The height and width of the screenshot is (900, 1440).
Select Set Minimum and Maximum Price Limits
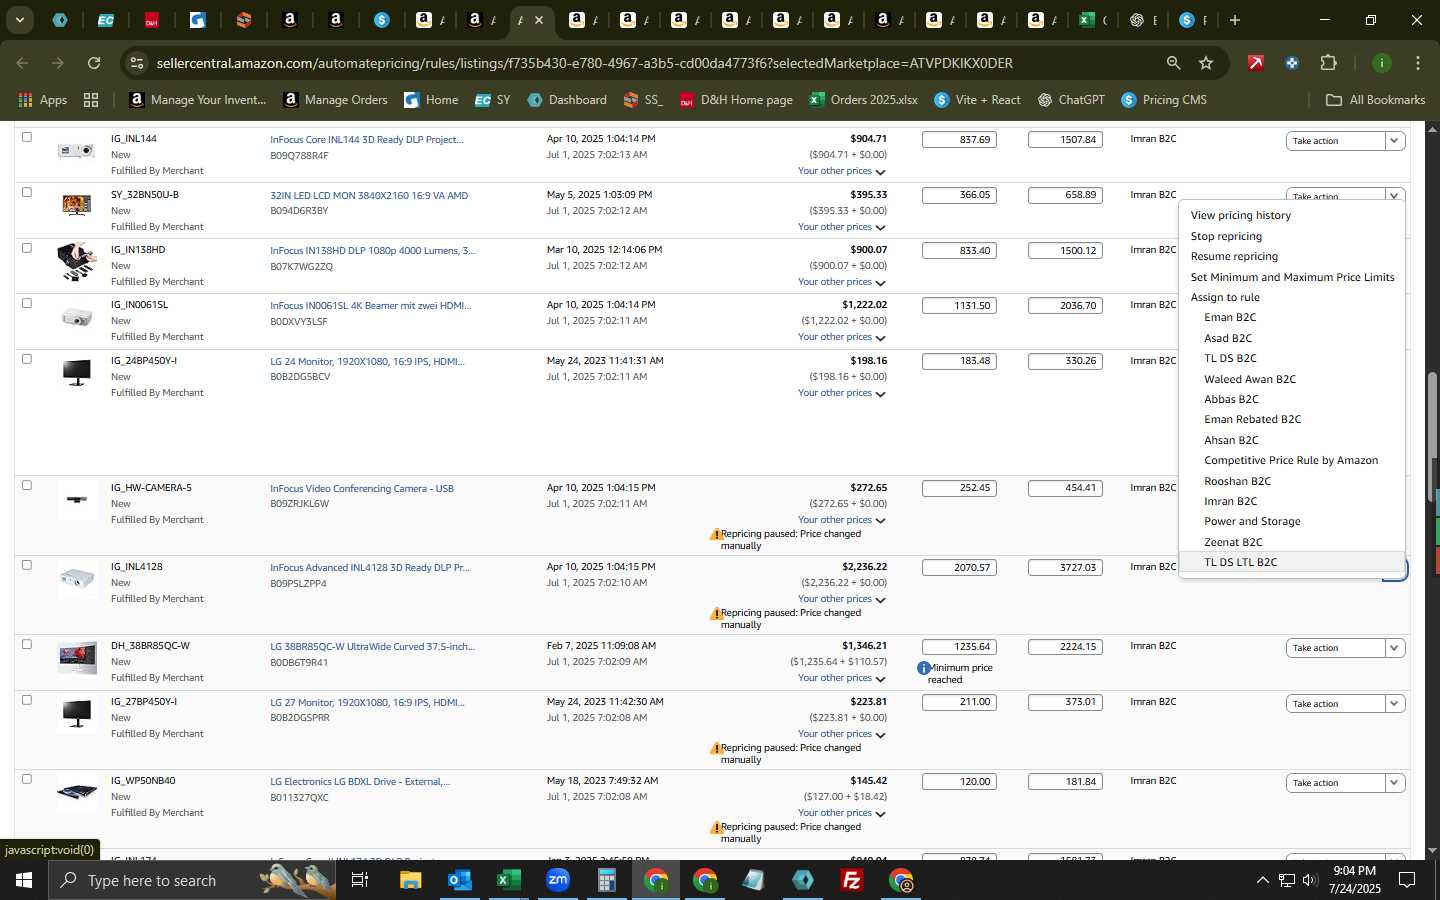coord(1292,277)
